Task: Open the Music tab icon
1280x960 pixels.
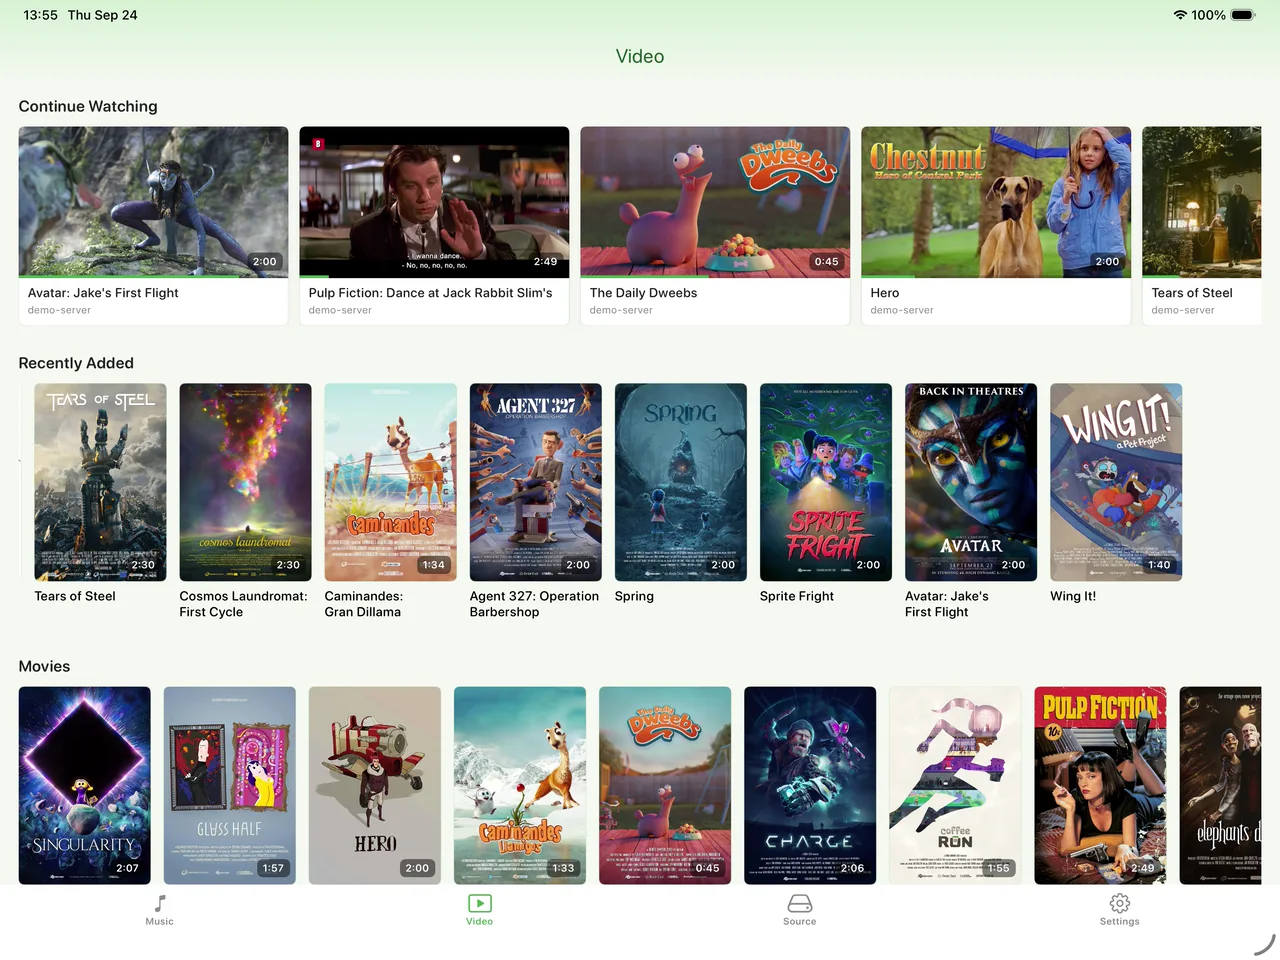Action: point(160,903)
